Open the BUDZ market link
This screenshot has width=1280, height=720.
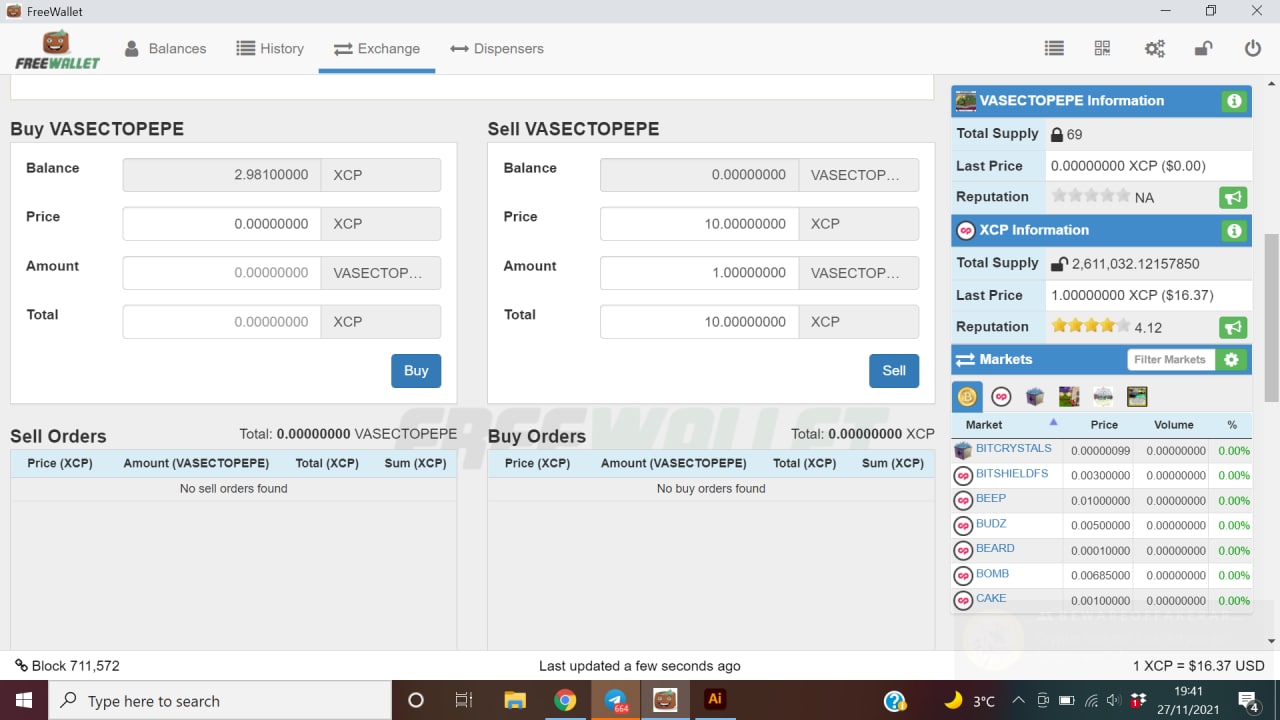click(x=991, y=524)
